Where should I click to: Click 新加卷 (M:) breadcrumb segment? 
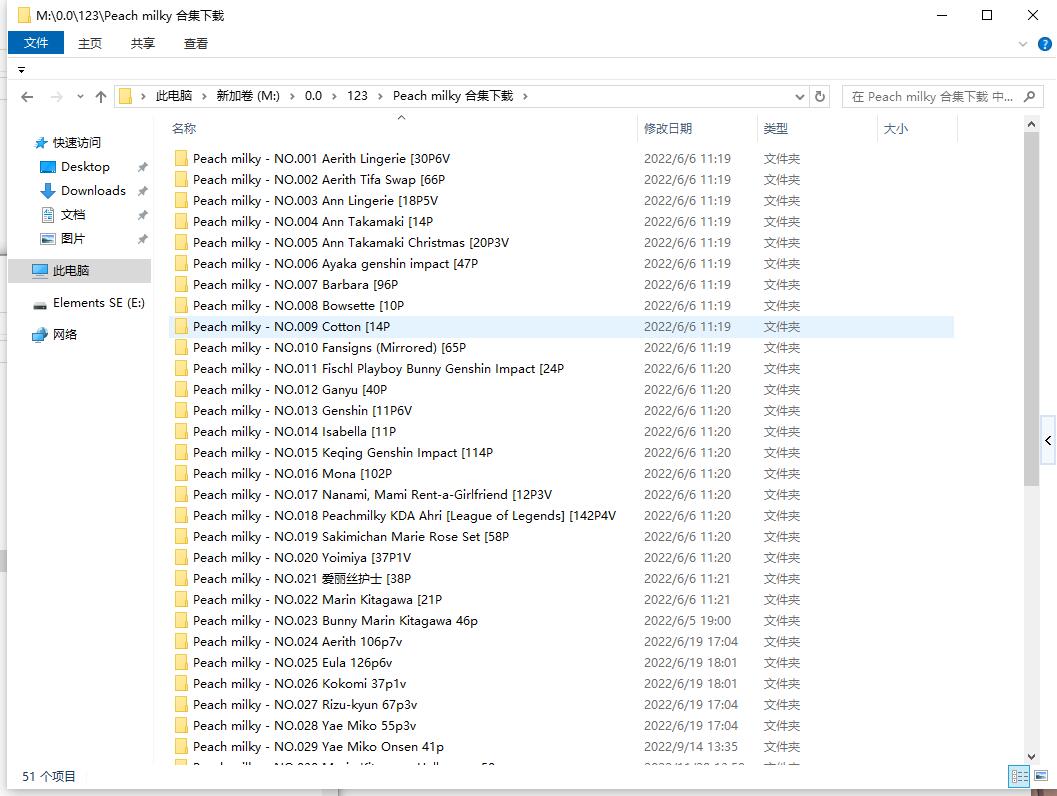248,96
